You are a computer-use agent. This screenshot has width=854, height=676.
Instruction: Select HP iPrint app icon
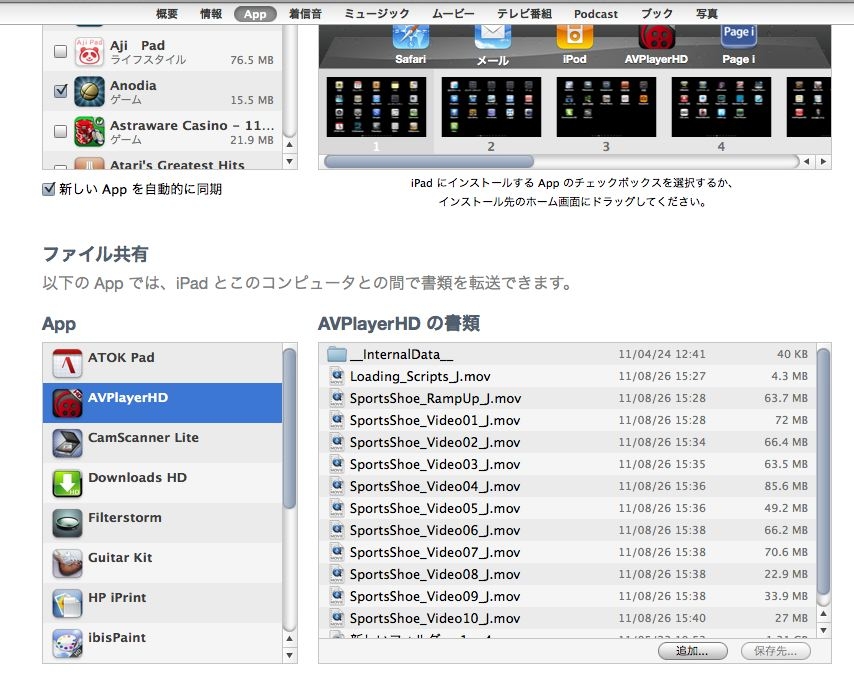pyautogui.click(x=68, y=604)
